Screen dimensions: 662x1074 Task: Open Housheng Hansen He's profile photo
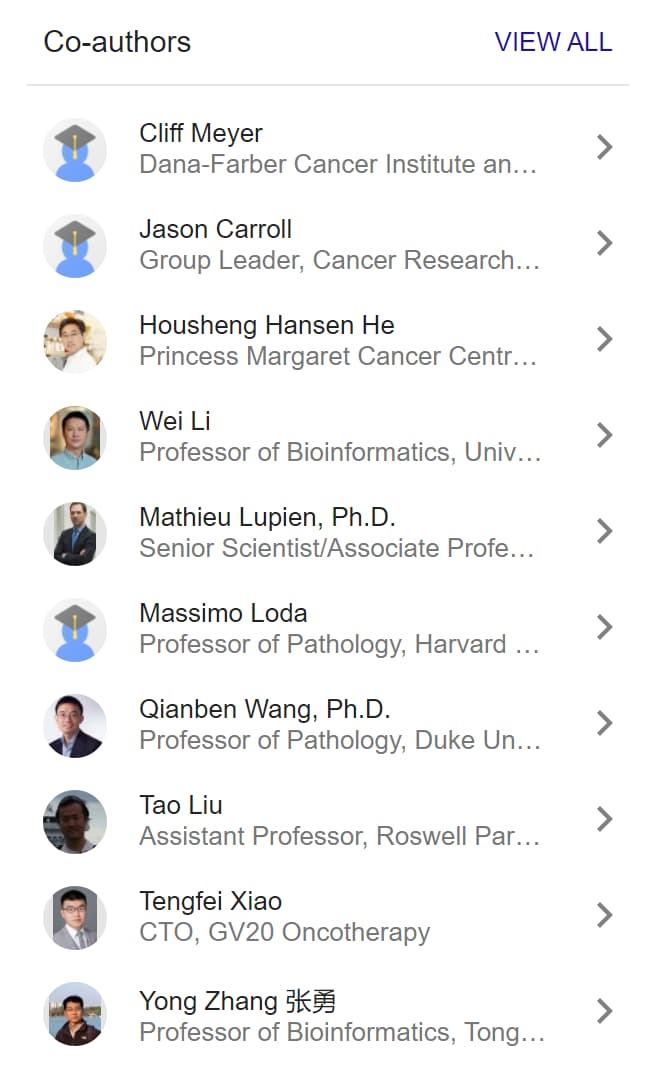pyautogui.click(x=75, y=340)
